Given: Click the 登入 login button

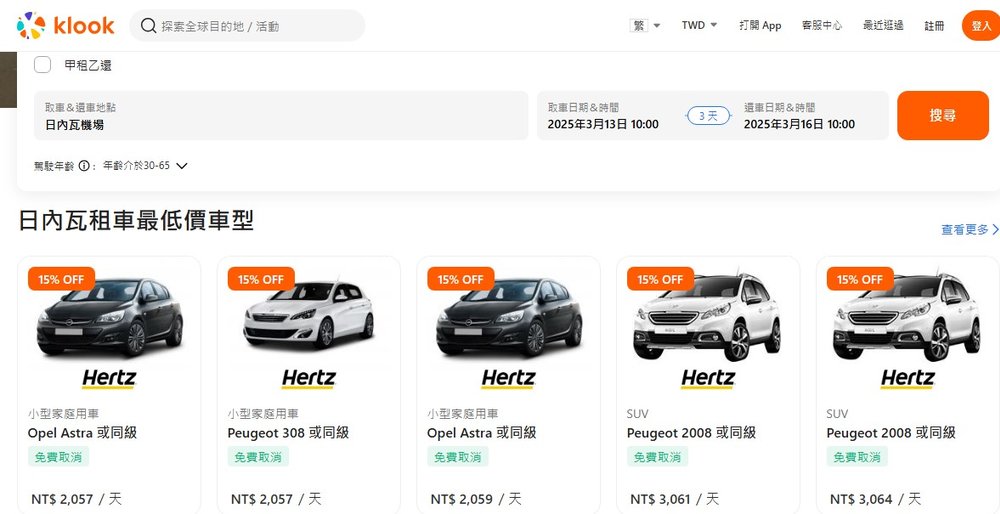Looking at the screenshot, I should [980, 25].
